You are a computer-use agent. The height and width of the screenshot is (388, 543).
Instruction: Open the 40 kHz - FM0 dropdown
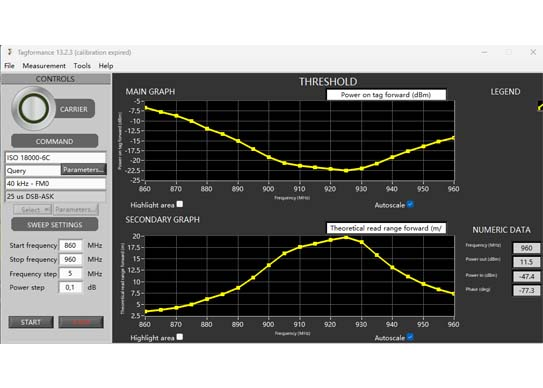[55, 184]
